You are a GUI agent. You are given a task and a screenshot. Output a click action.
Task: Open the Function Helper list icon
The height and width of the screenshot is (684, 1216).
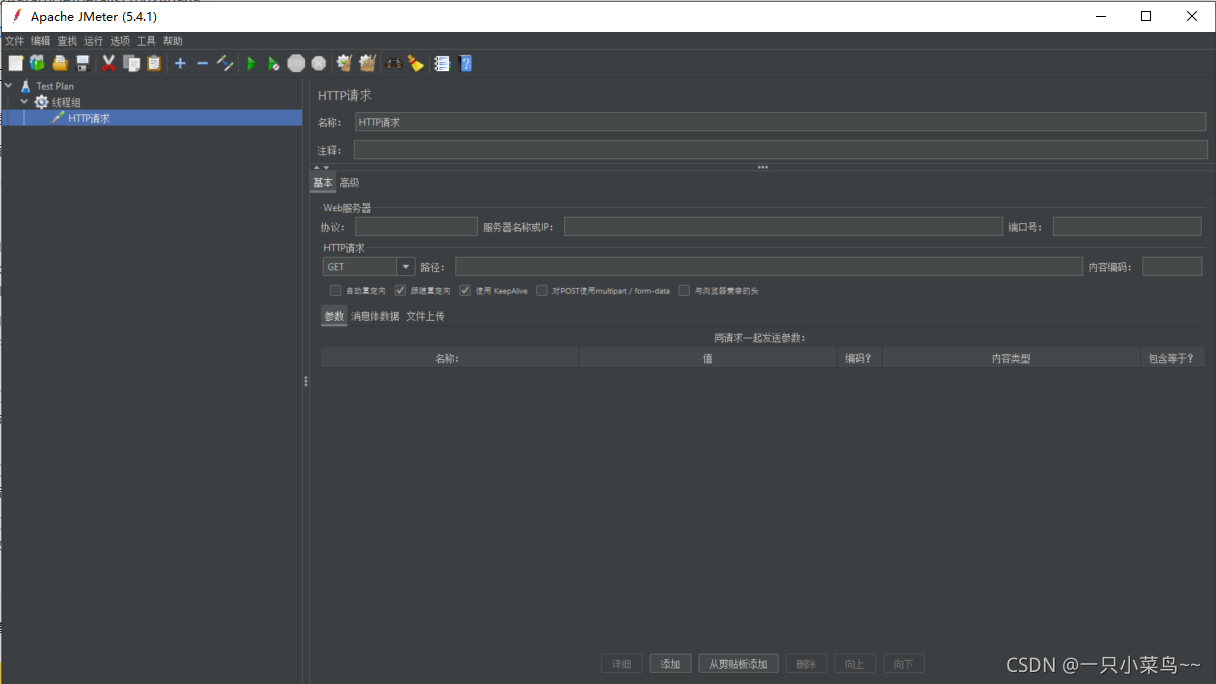point(442,63)
